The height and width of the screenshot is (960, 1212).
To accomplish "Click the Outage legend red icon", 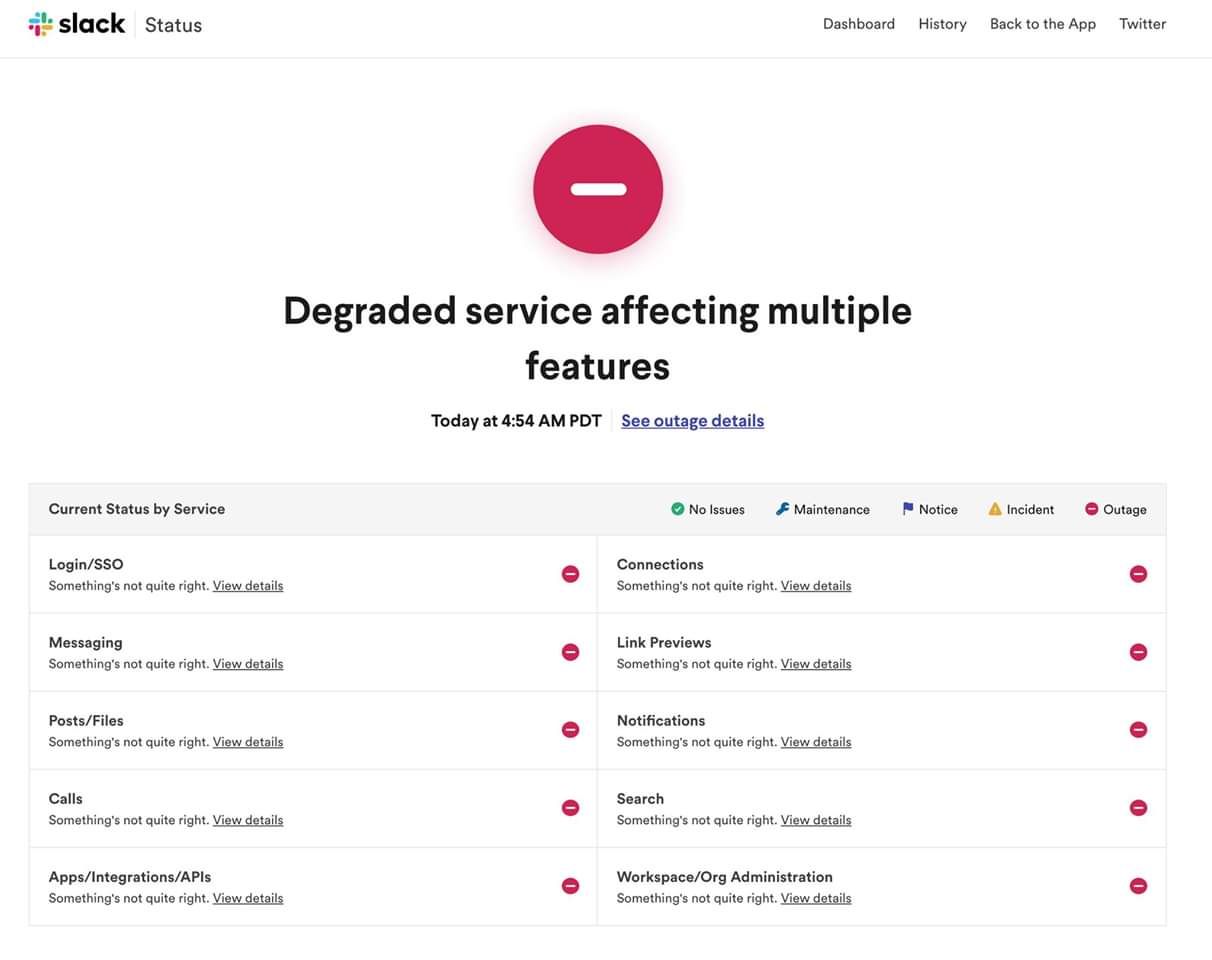I will (x=1092, y=509).
